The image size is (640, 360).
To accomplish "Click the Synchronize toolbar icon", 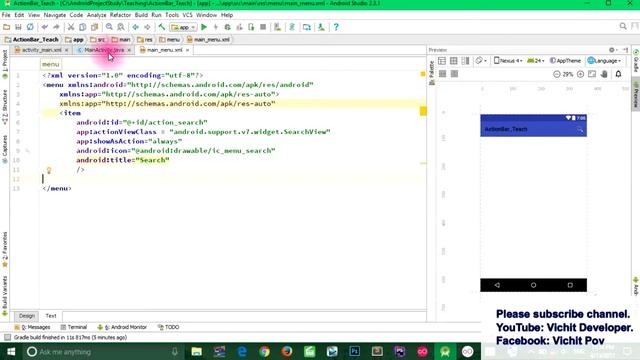I will (30, 27).
